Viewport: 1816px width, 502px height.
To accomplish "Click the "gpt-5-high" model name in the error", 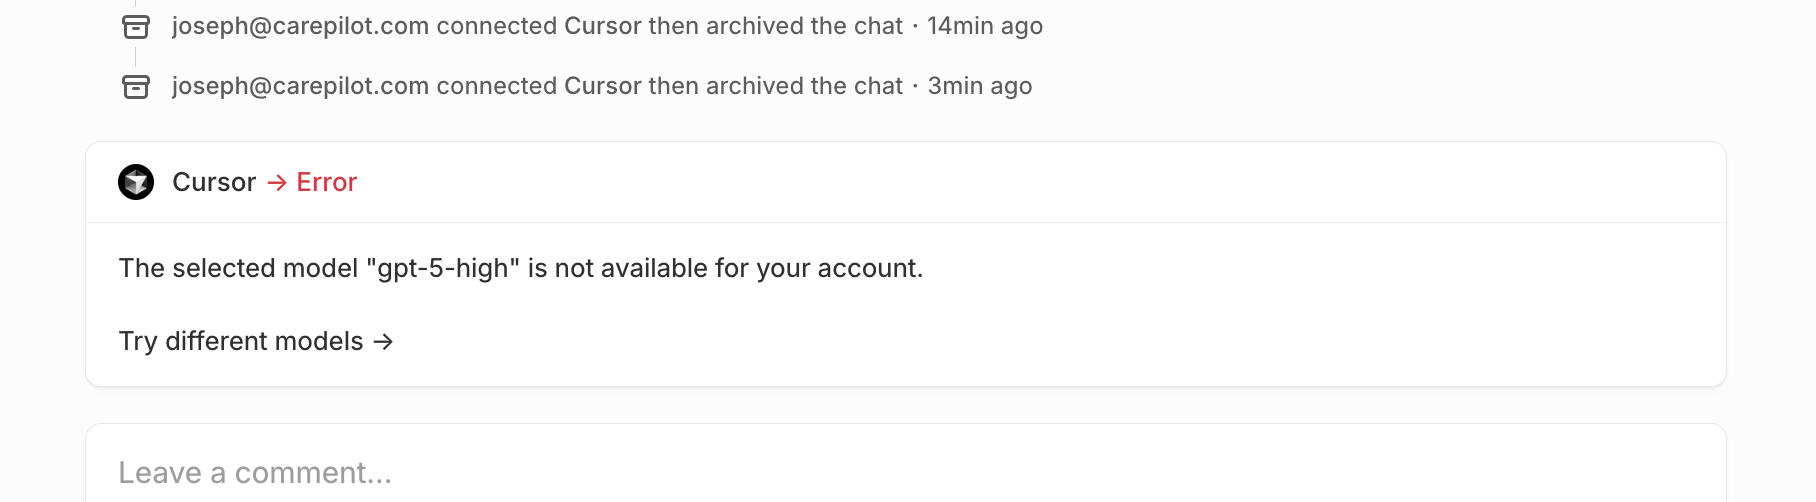I will click(443, 268).
